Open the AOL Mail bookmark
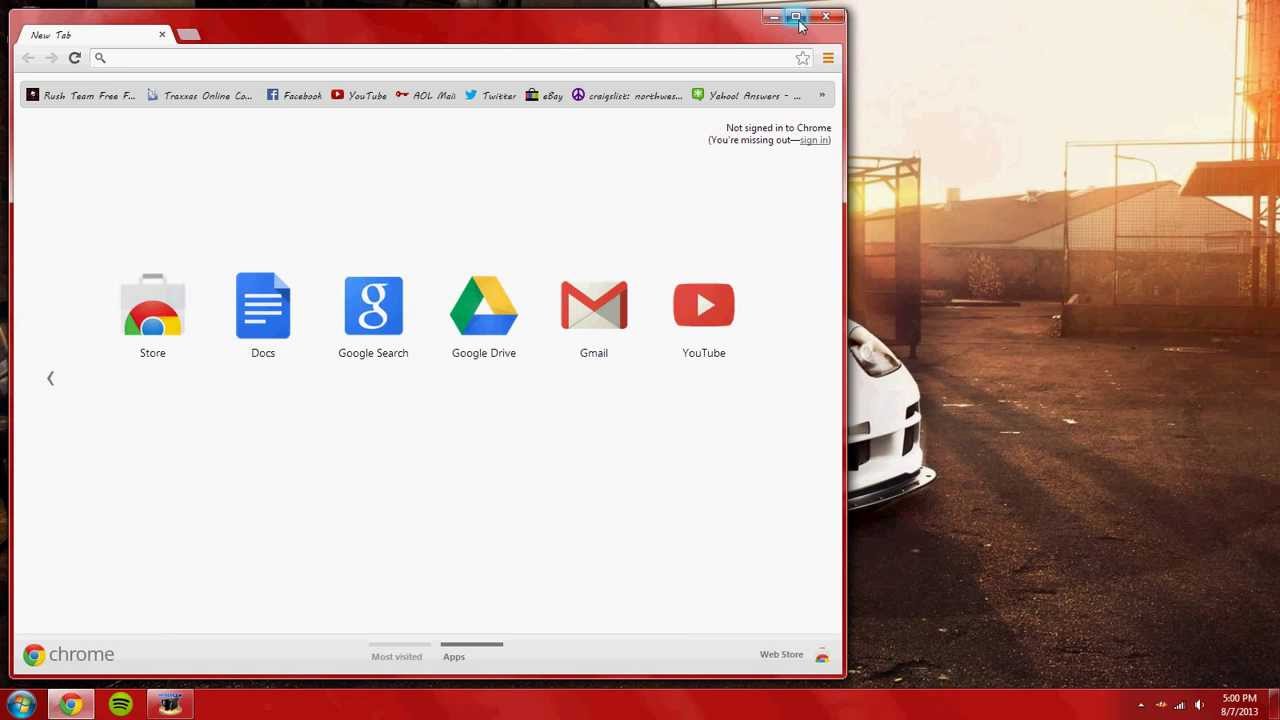The image size is (1280, 720). [425, 96]
